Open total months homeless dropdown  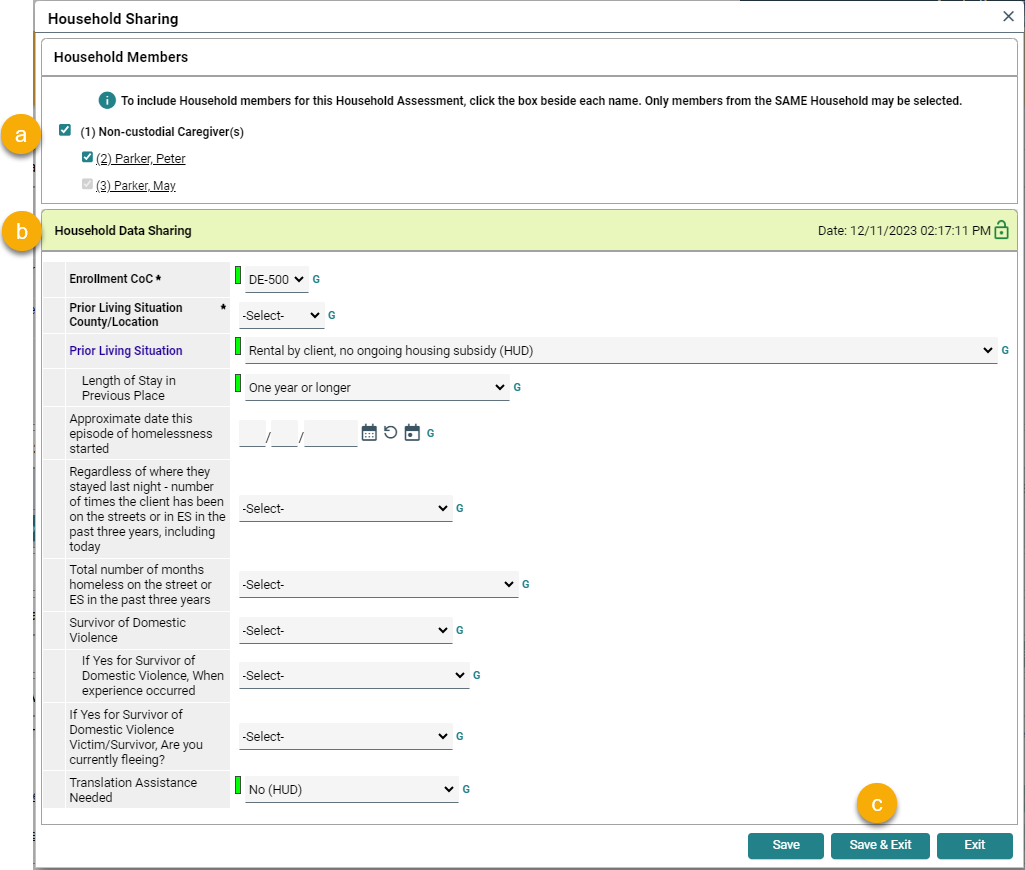click(x=378, y=584)
